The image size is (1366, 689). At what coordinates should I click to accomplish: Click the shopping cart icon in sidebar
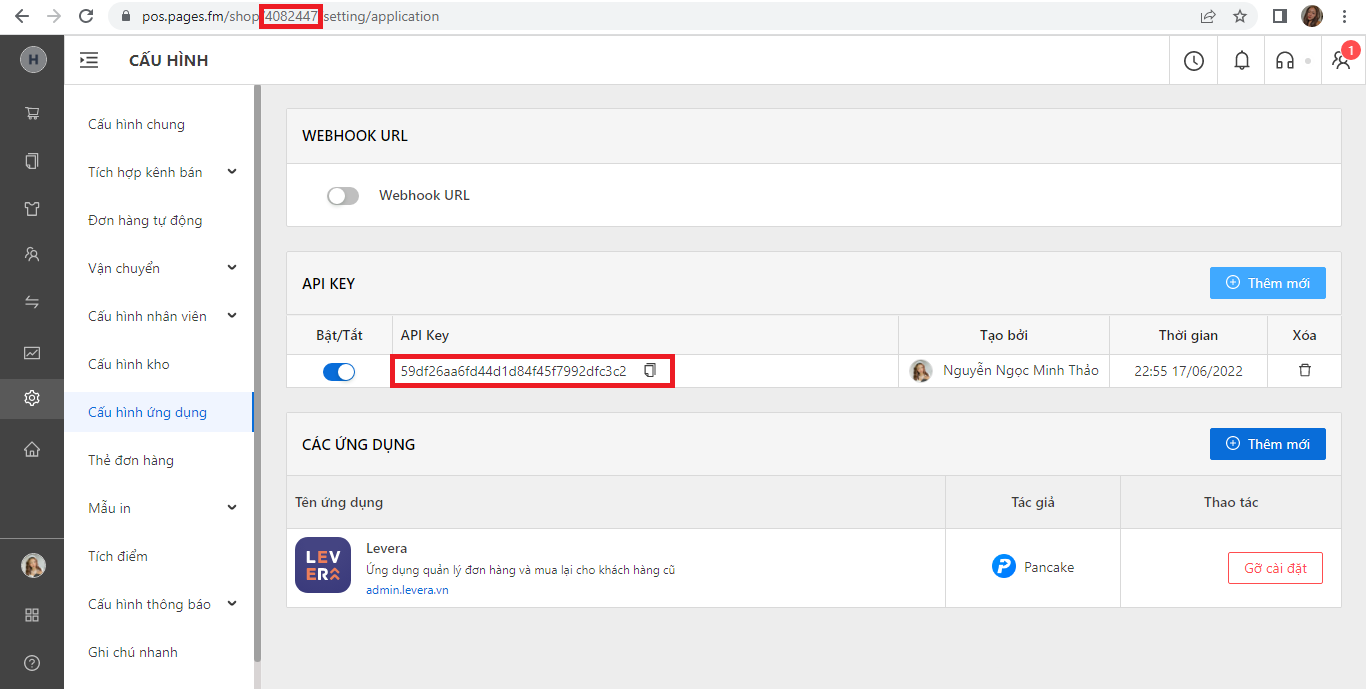[32, 113]
